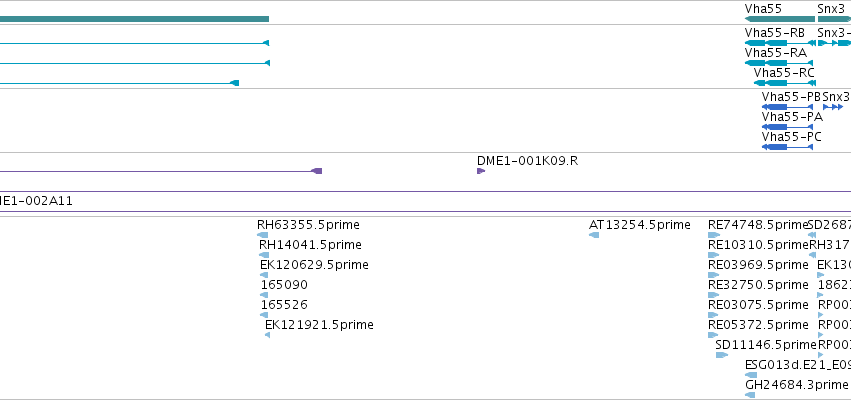Image resolution: width=851 pixels, height=400 pixels.
Task: Select the Snx3 gene bar
Action: pos(834,19)
